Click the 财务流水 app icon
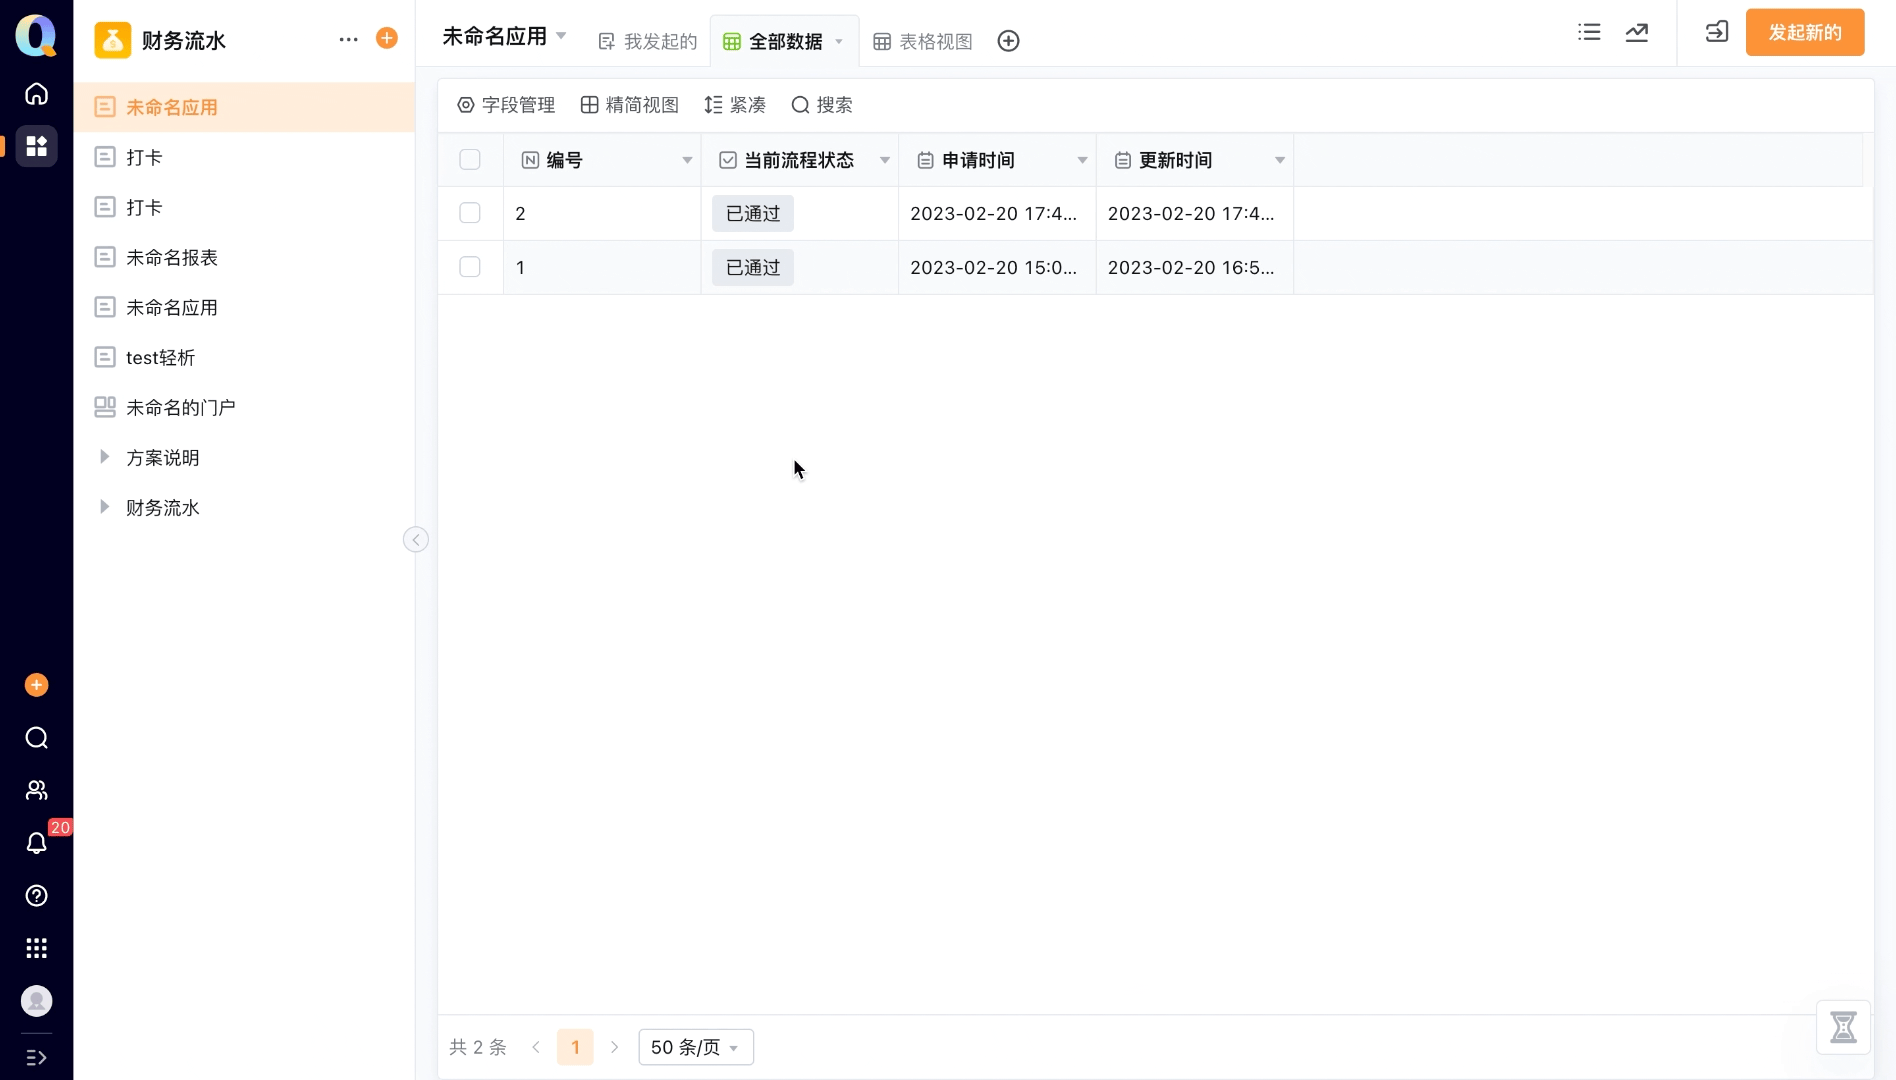This screenshot has height=1080, width=1896. coord(112,40)
